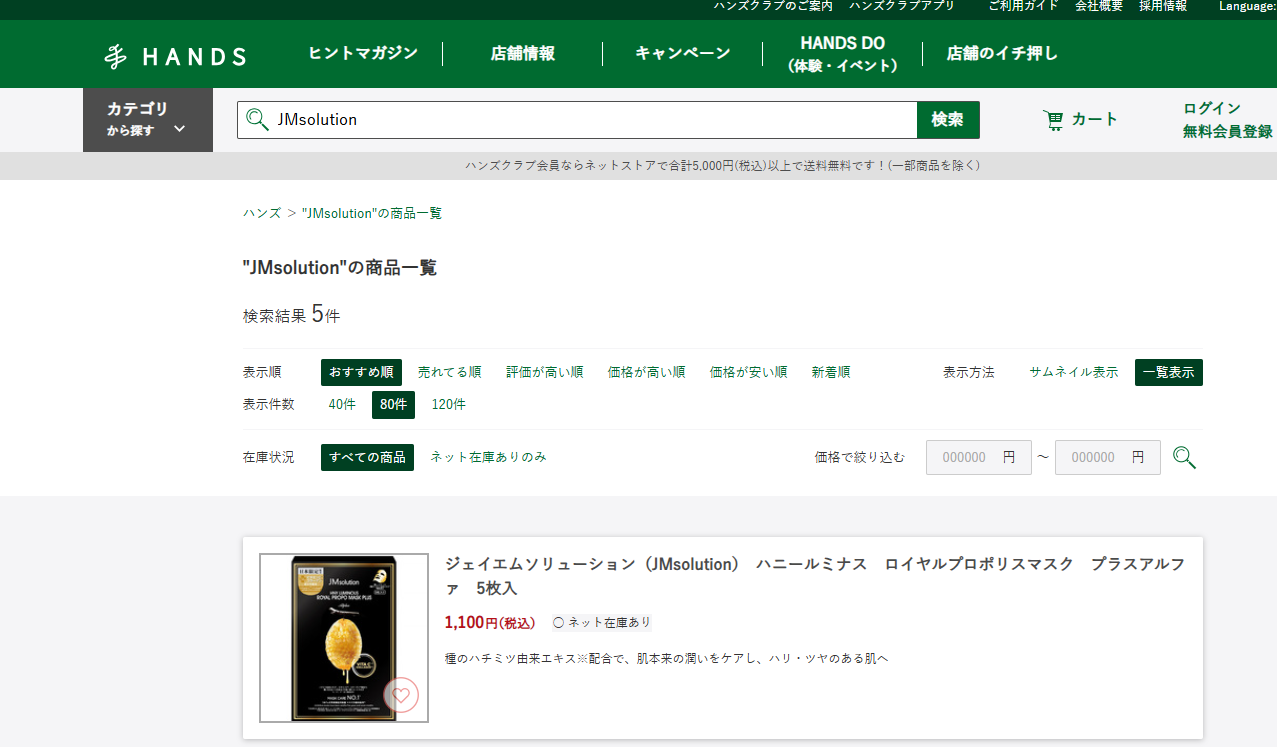1277x747 pixels.
Task: Show 120件 per page
Action: tap(448, 405)
